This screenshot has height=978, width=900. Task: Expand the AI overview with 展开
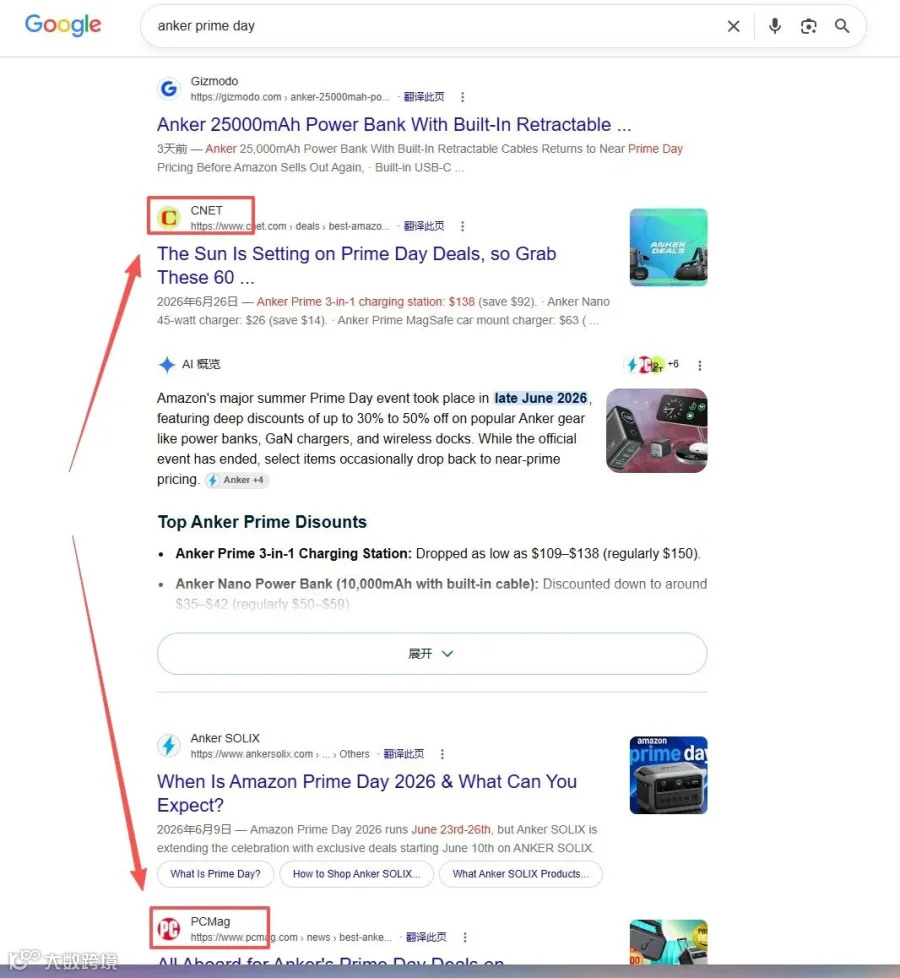pyautogui.click(x=432, y=654)
